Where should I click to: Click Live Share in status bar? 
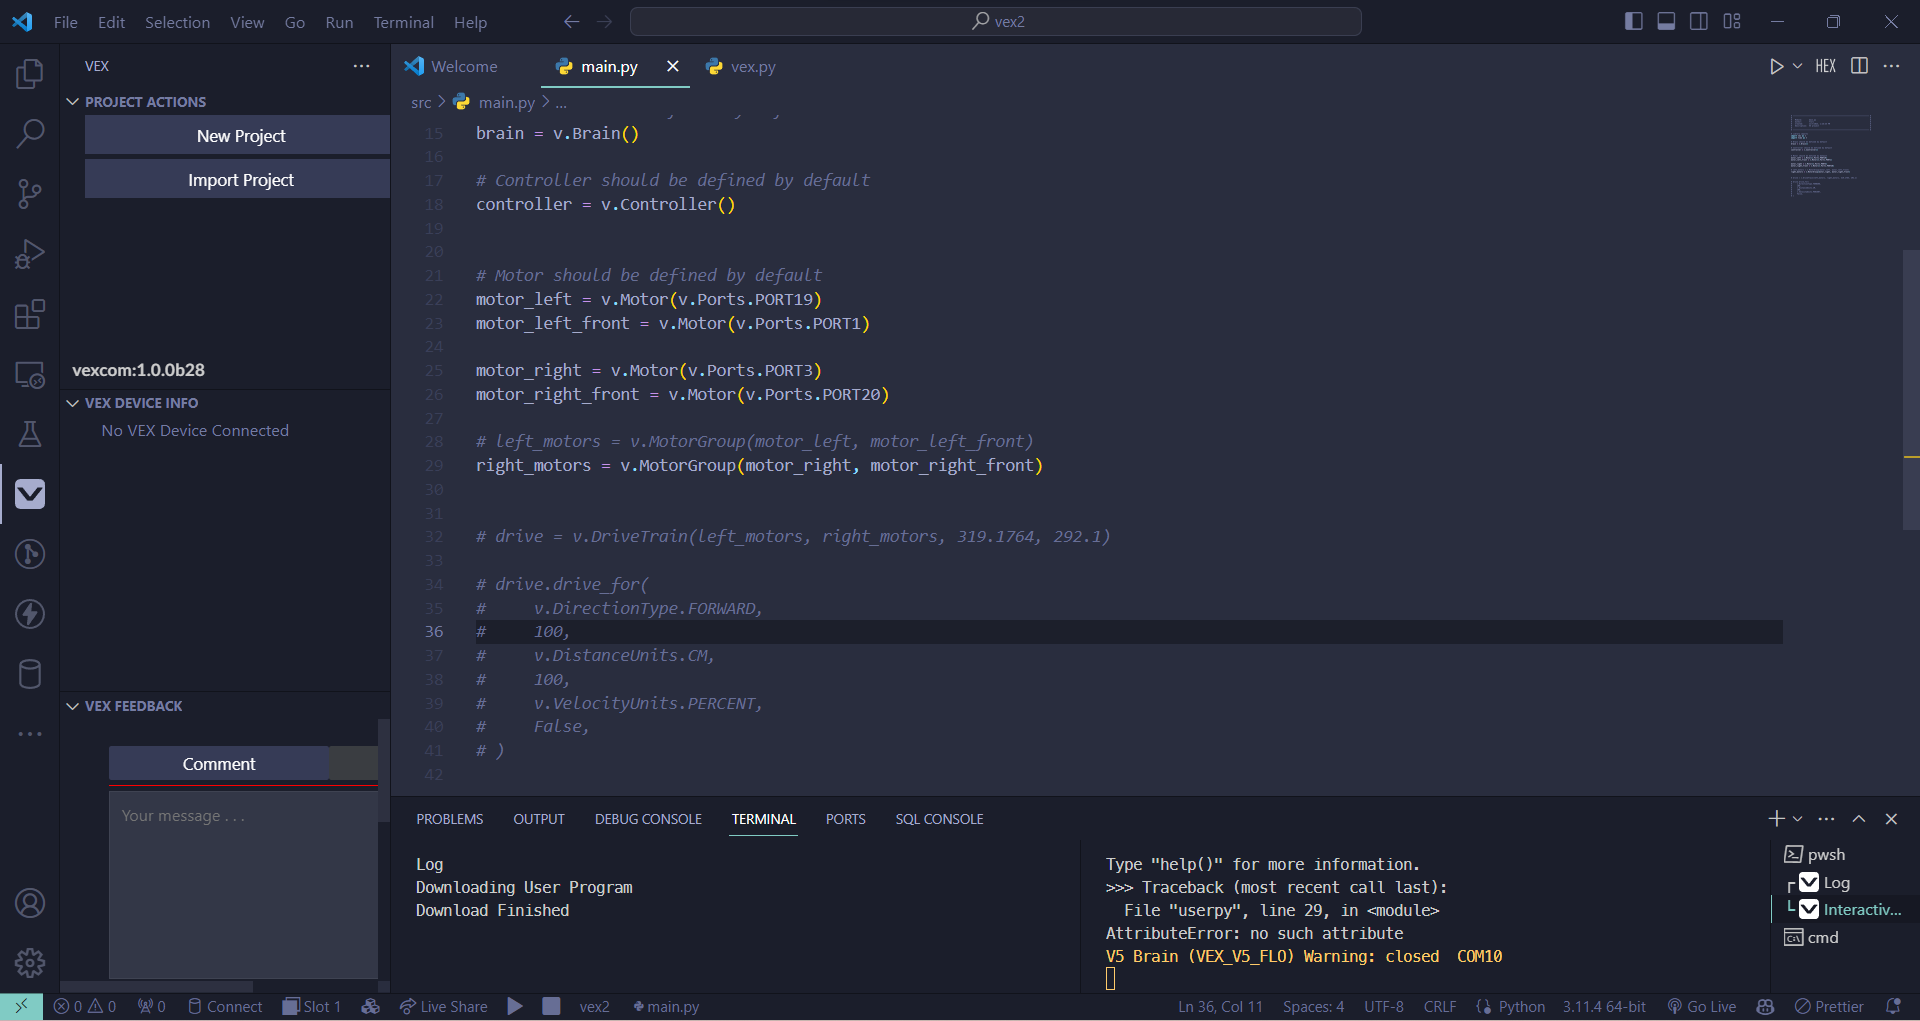click(x=443, y=1006)
